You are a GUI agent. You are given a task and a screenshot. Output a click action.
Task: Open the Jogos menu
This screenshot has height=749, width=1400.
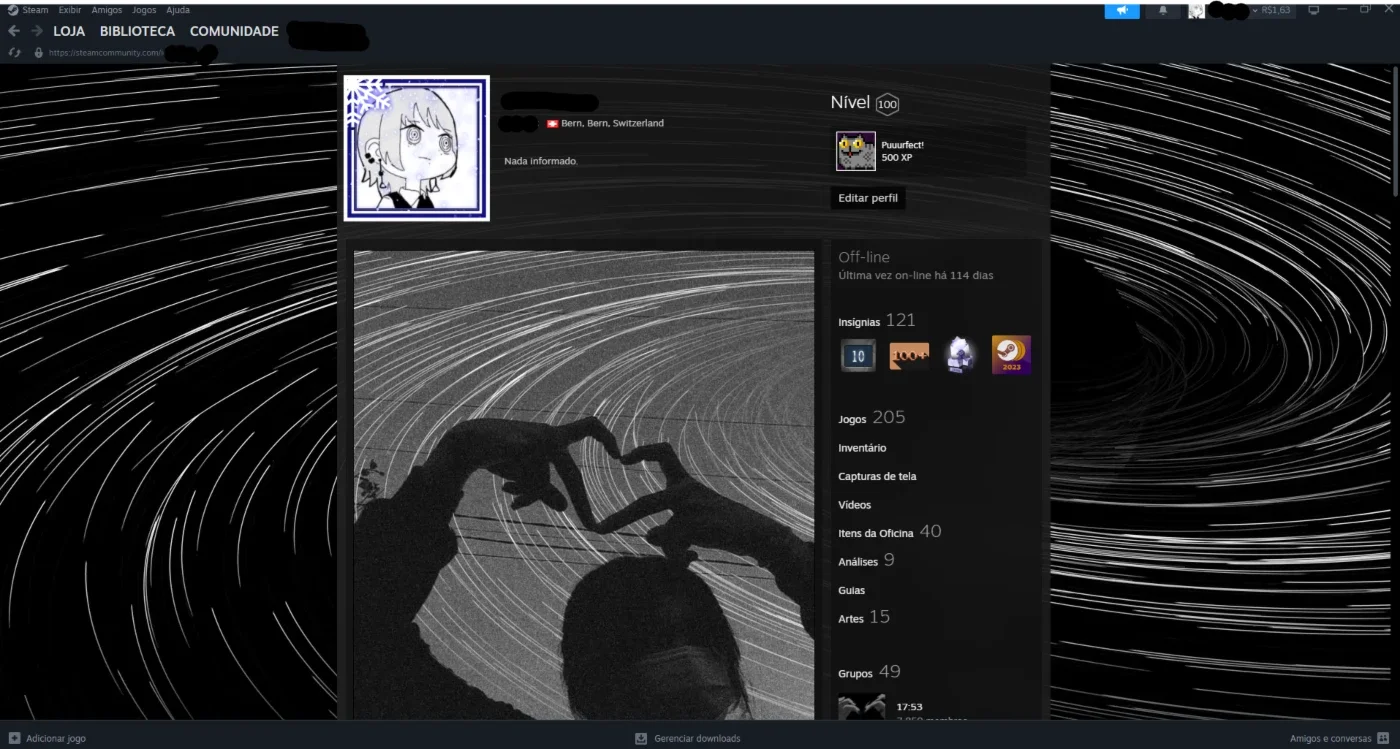(144, 10)
